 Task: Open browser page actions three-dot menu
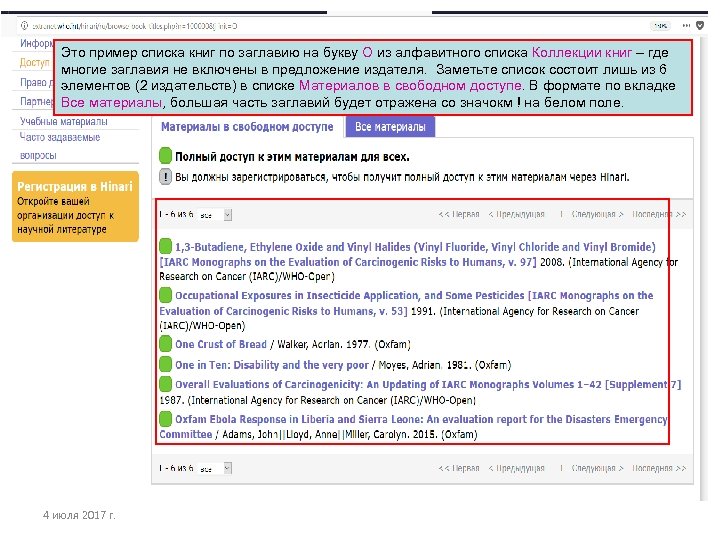pyautogui.click(x=686, y=26)
